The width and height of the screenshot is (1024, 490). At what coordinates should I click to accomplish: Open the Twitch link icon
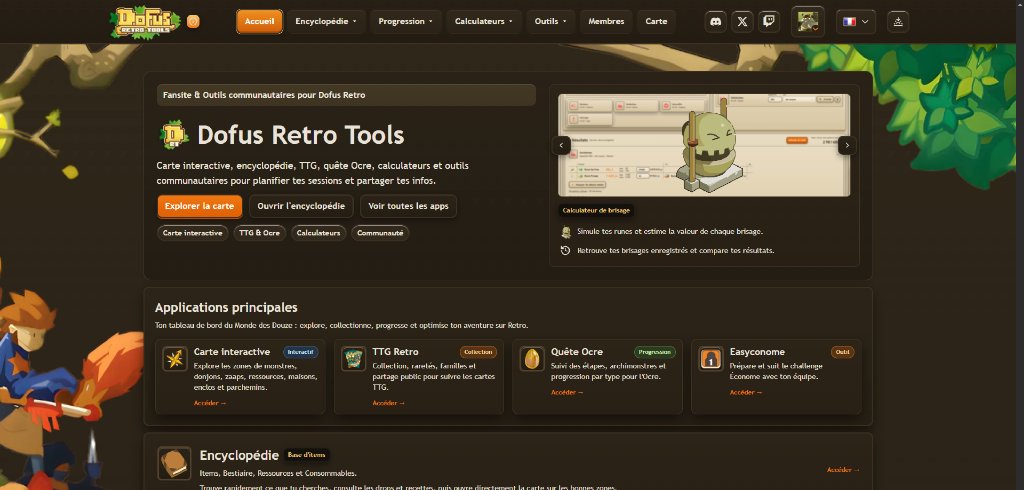769,22
